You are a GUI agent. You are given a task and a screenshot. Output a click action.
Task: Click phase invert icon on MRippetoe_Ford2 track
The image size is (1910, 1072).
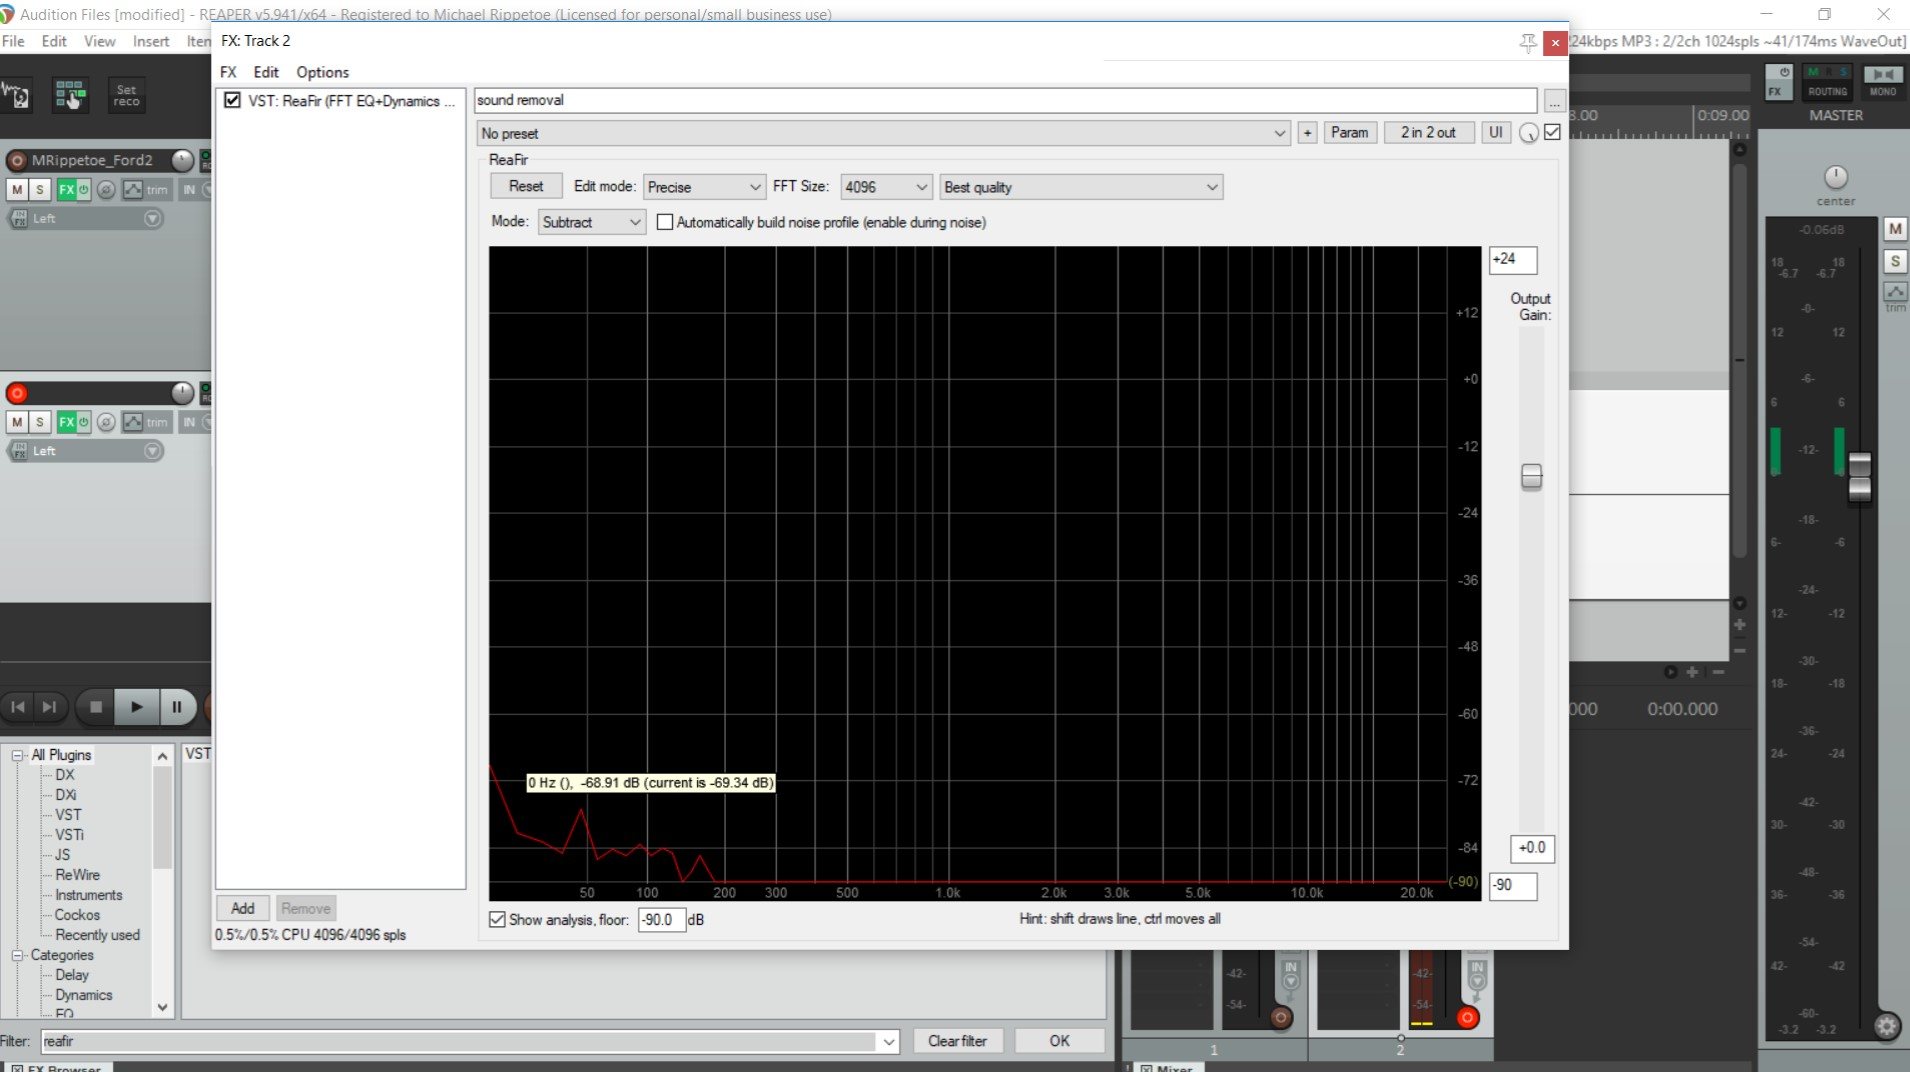click(x=106, y=190)
